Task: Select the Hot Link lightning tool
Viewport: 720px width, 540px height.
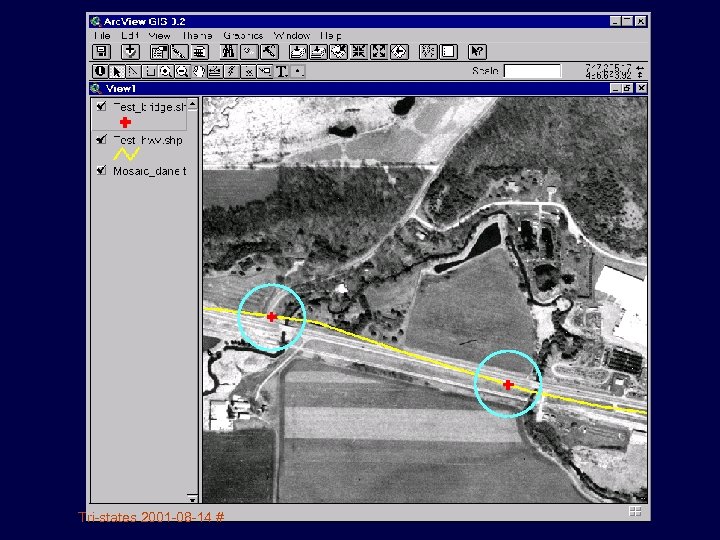Action: coord(232,72)
